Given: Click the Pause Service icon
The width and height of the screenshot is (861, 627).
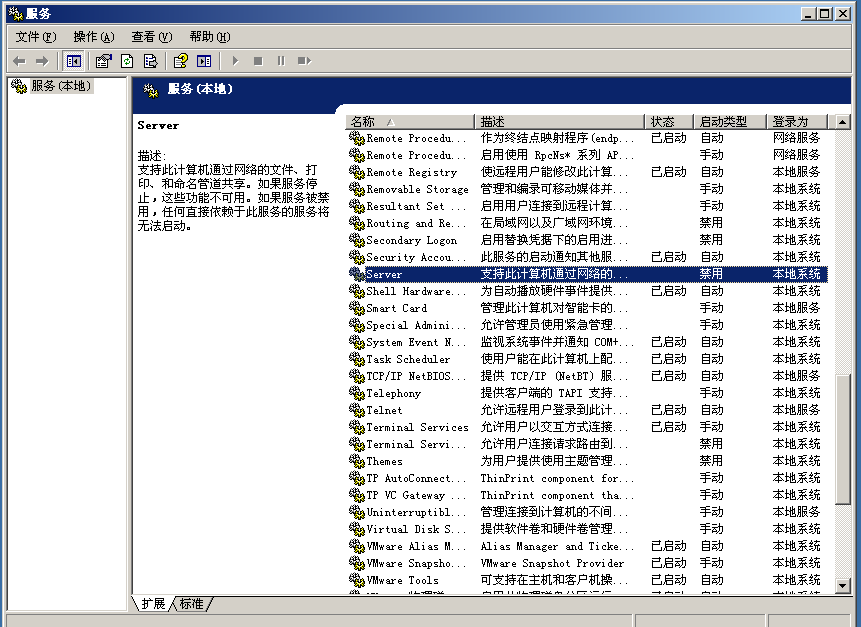Looking at the screenshot, I should coord(281,61).
